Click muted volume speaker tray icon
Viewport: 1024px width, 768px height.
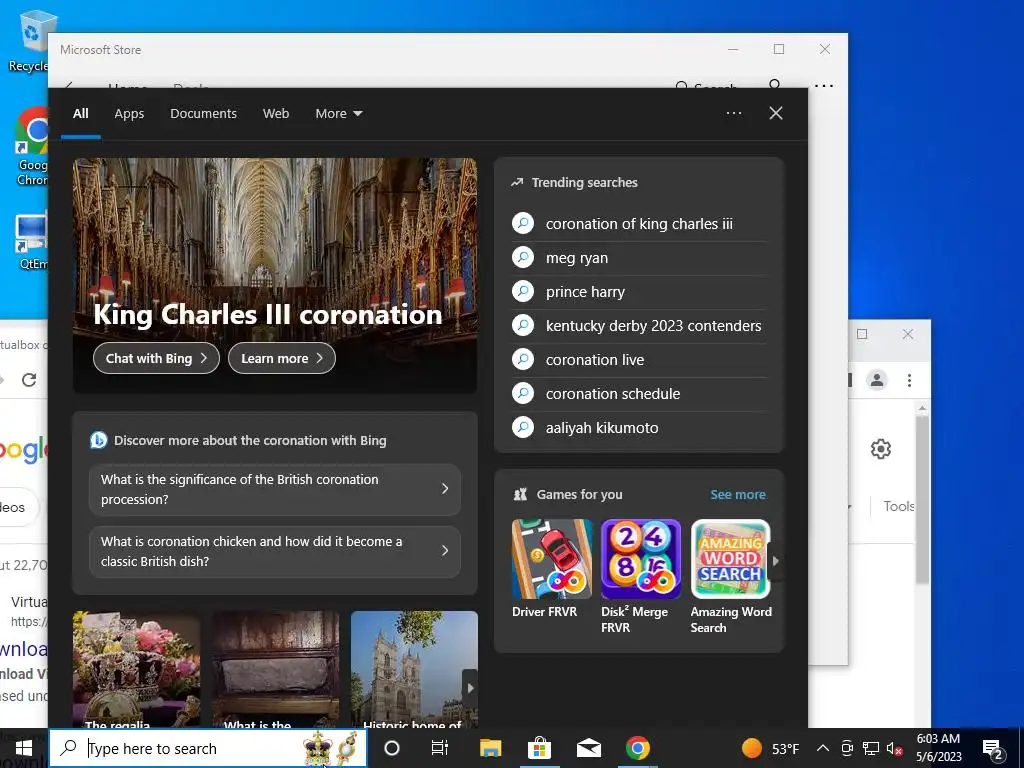894,748
